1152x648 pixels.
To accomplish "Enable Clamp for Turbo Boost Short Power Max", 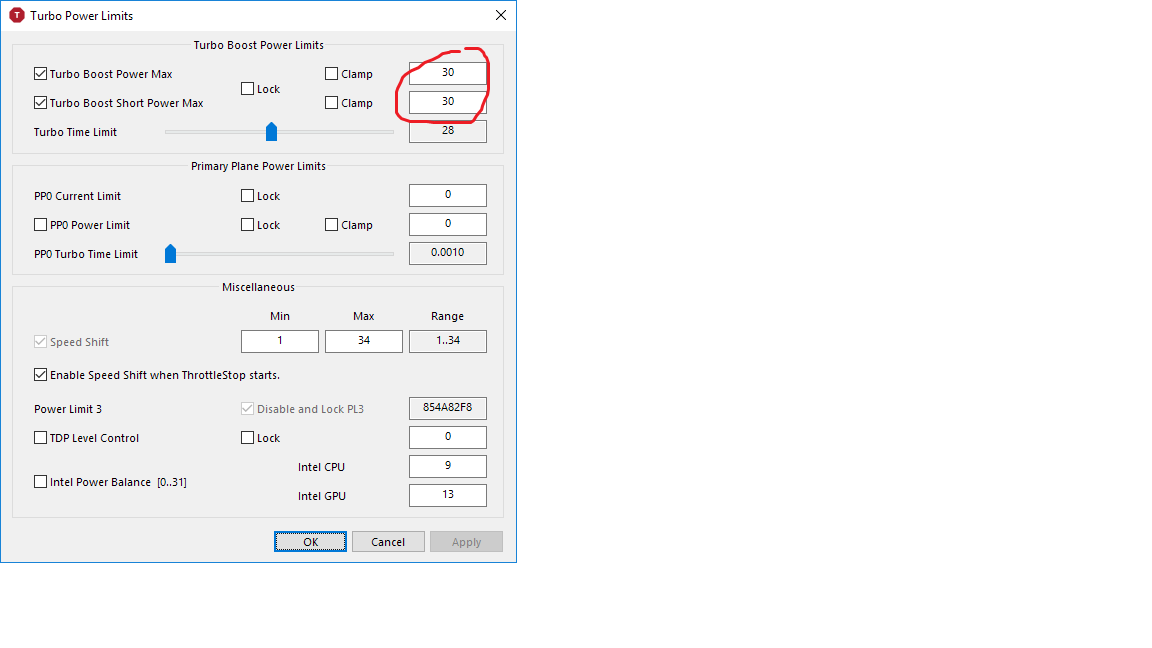I will click(331, 103).
